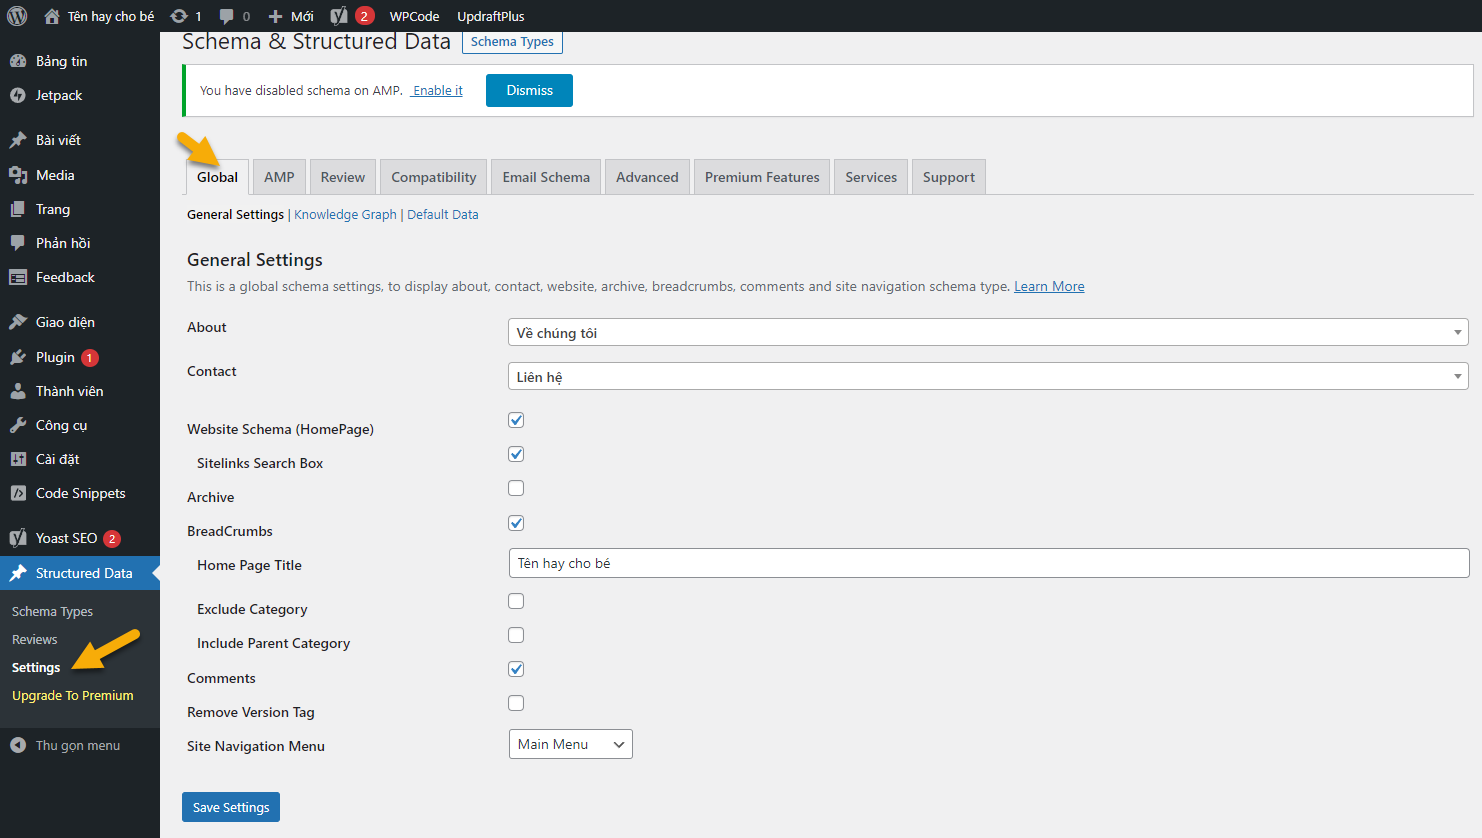The width and height of the screenshot is (1482, 838).
Task: Open the Compatibility tab
Action: [x=433, y=177]
